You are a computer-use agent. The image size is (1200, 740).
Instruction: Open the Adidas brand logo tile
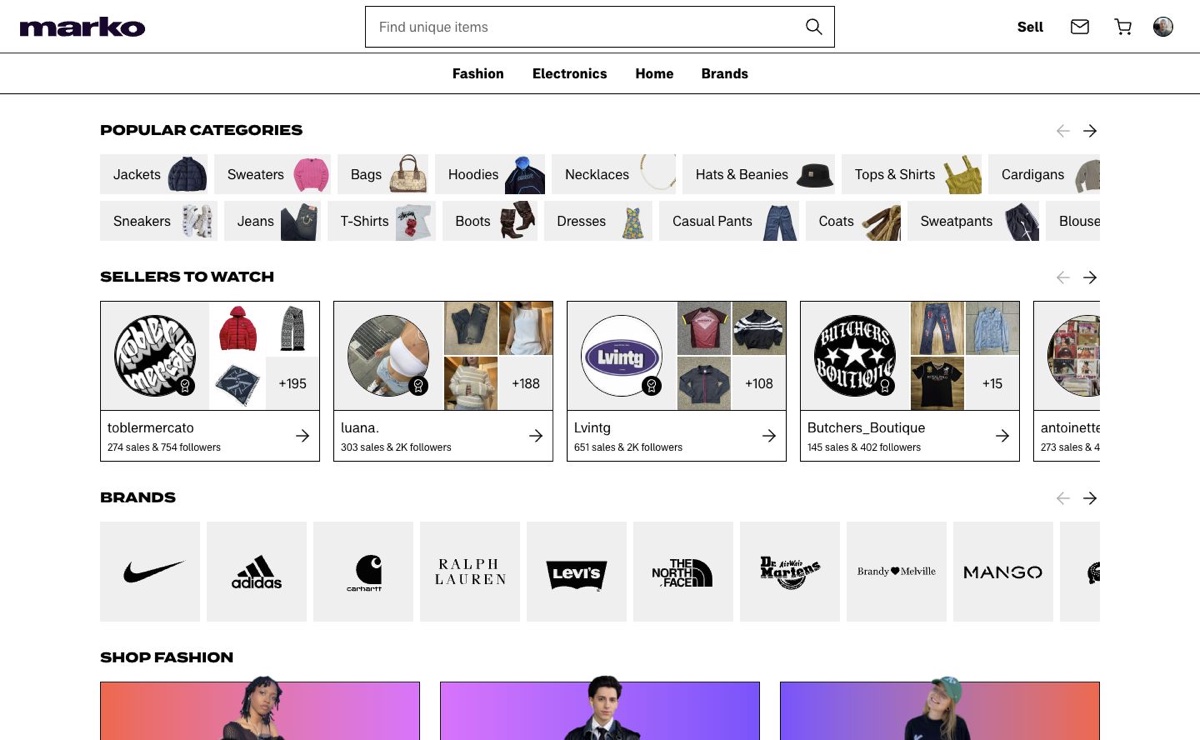pyautogui.click(x=257, y=572)
